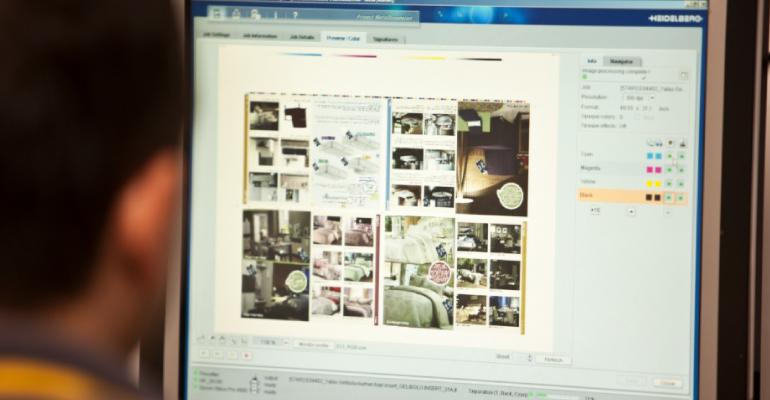Viewport: 770px width, 400px height.
Task: Open the Resolution dropdown
Action: click(639, 98)
